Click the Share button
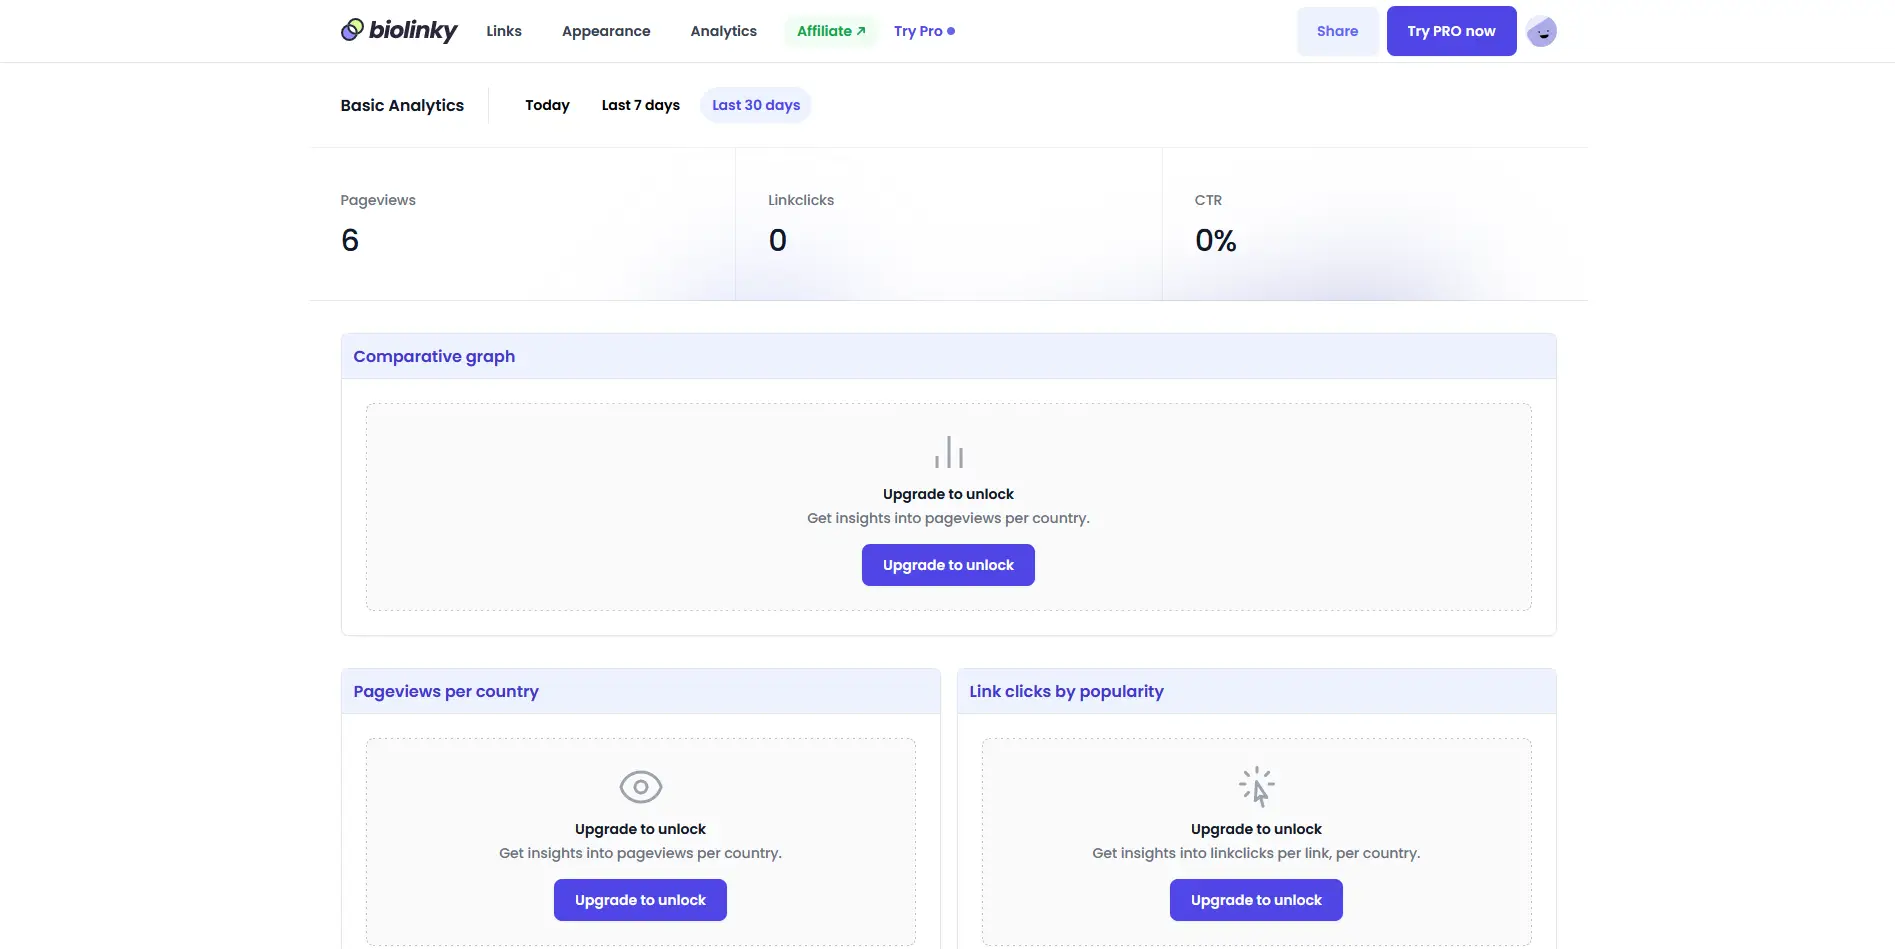 coord(1338,31)
